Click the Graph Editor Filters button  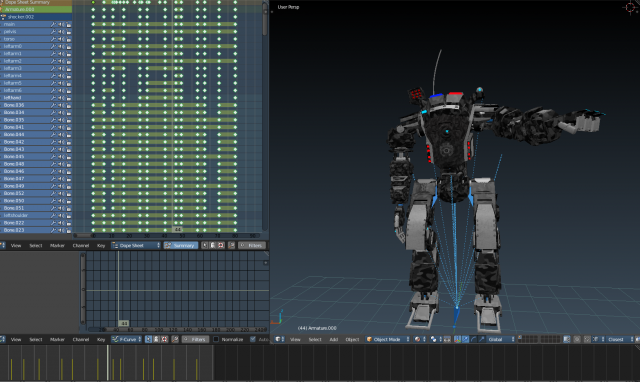click(x=196, y=339)
